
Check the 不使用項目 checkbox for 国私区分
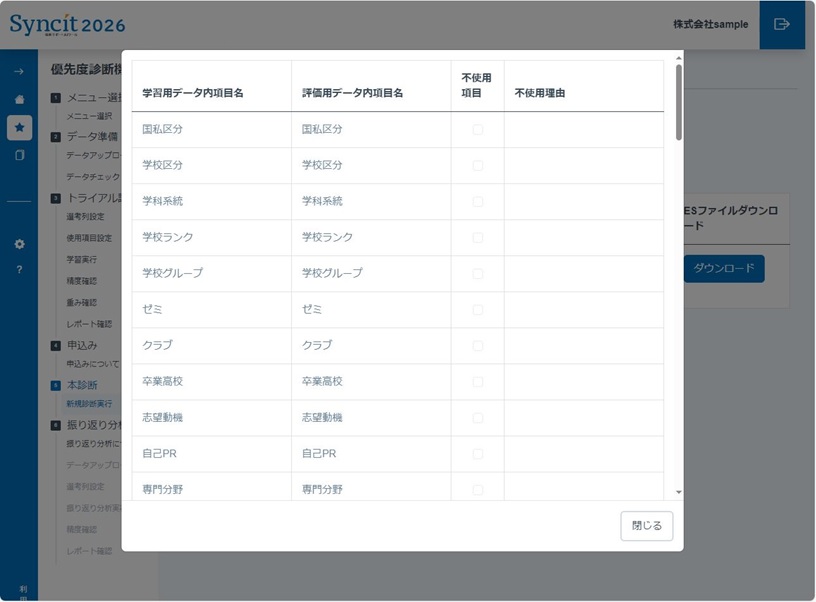pyautogui.click(x=478, y=127)
